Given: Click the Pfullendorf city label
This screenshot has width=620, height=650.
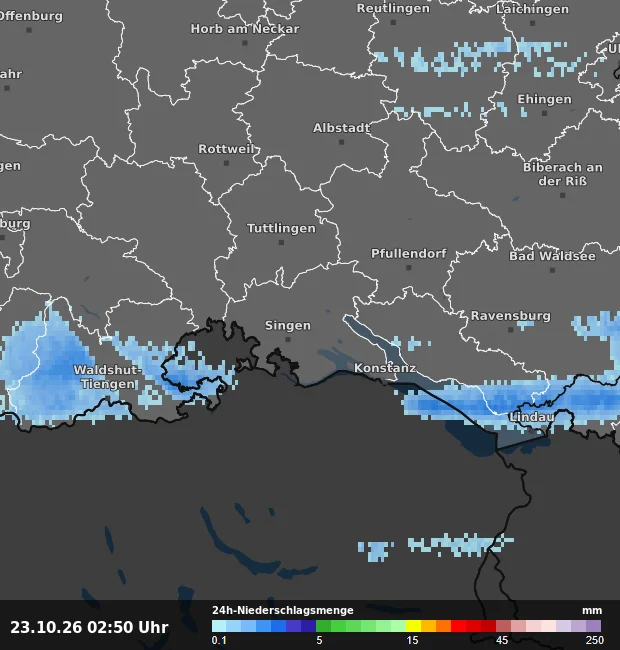Looking at the screenshot, I should pos(409,254).
